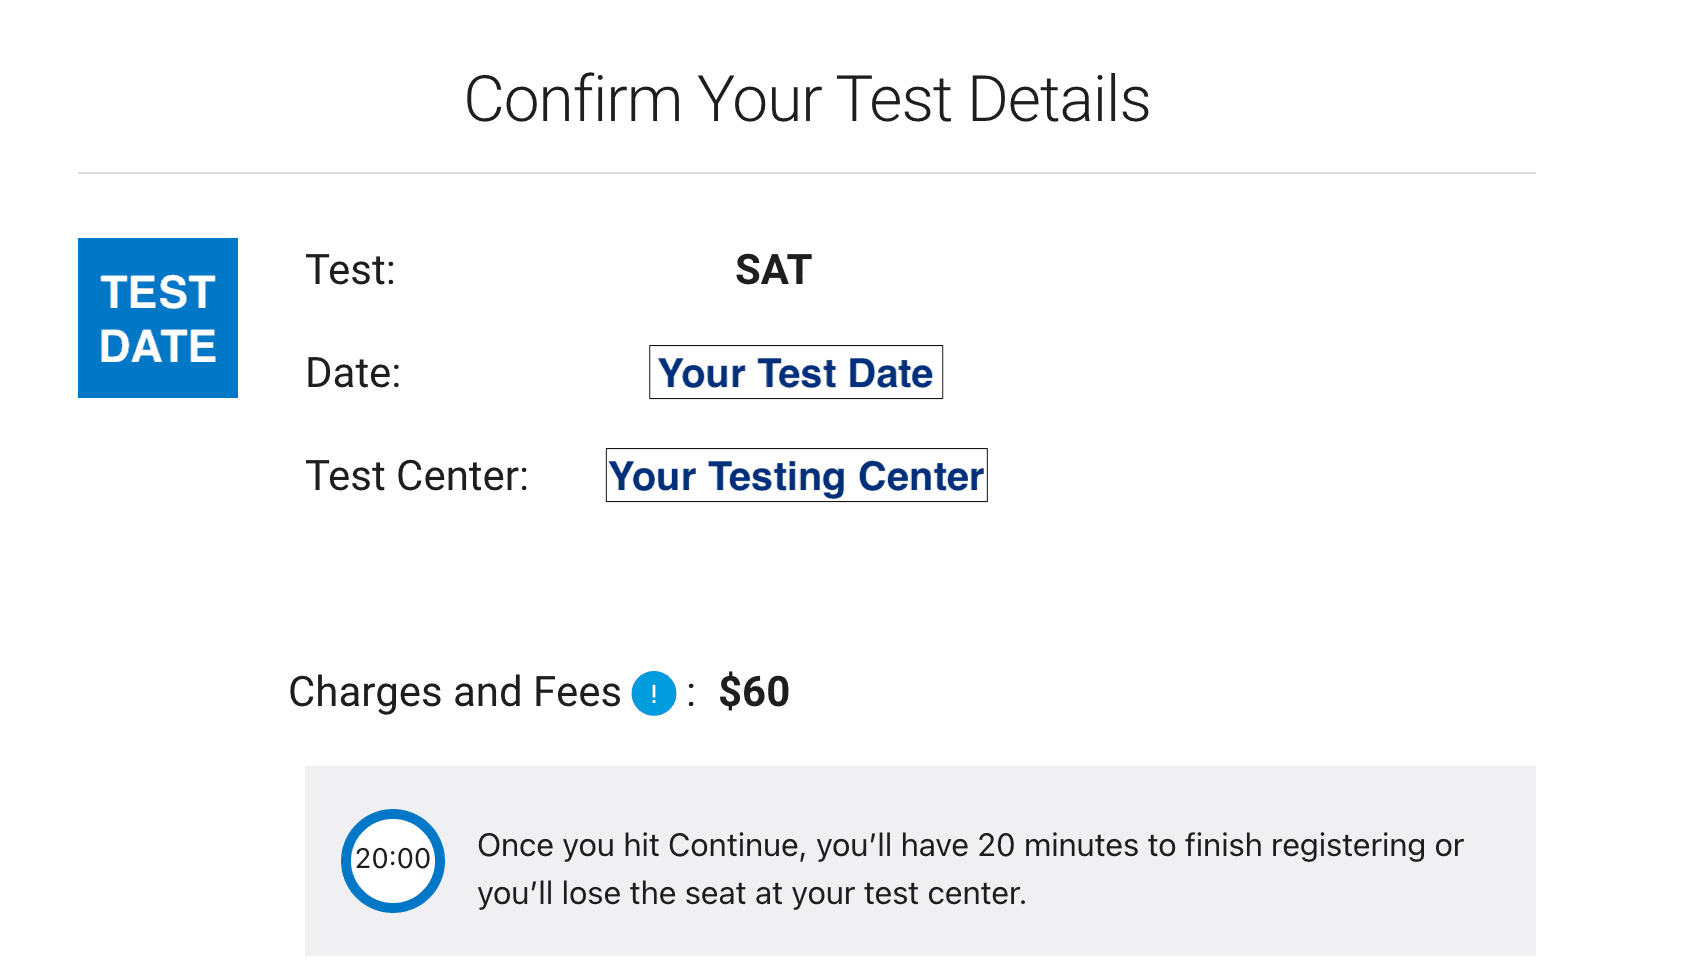Click the word 'Date' in test date link
This screenshot has width=1682, height=980.
pos(889,373)
